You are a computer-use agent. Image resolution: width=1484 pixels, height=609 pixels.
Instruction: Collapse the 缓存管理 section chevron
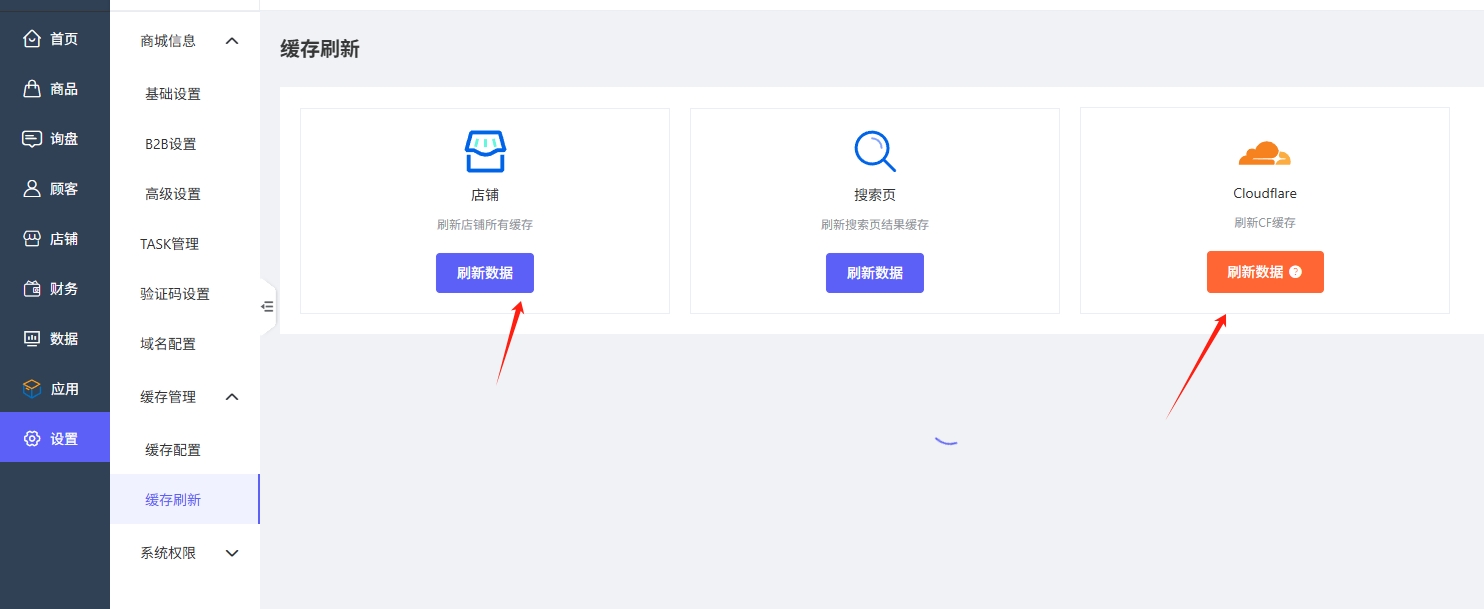(232, 397)
